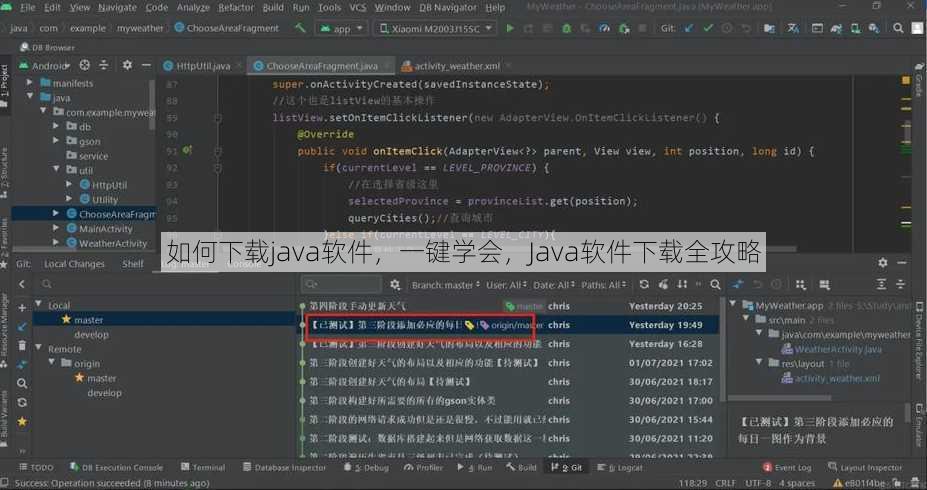Toggle IntelliSort in Git log toolbar
The image size is (927, 490).
point(682,284)
